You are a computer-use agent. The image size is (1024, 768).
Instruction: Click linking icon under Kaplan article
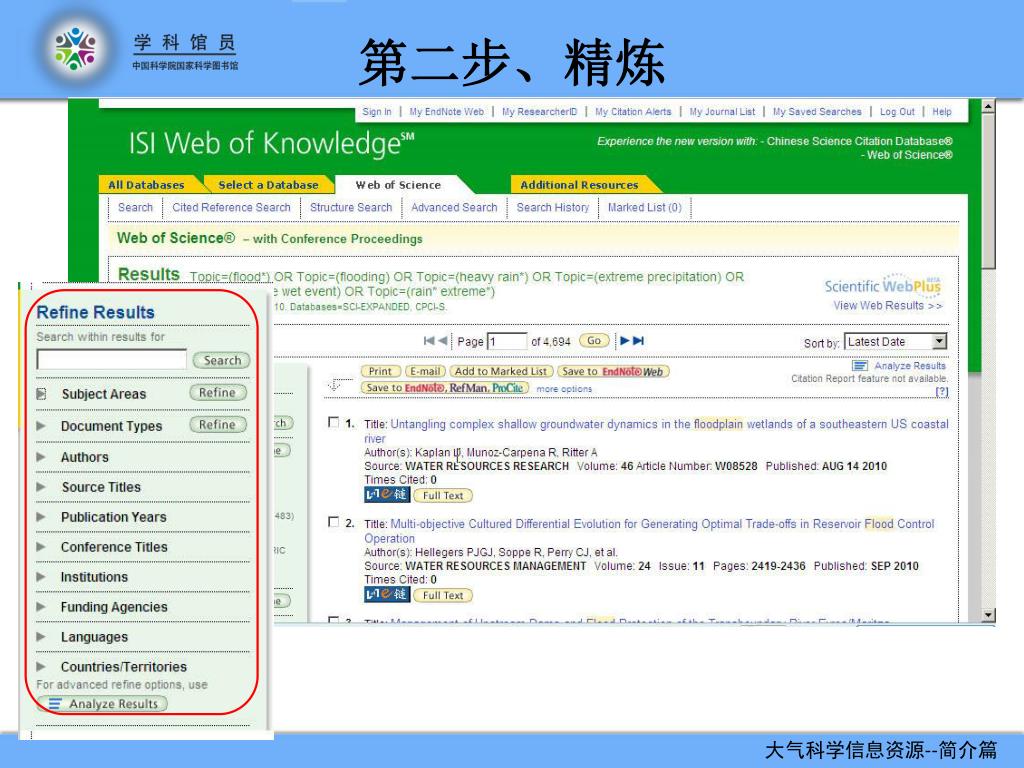[387, 494]
